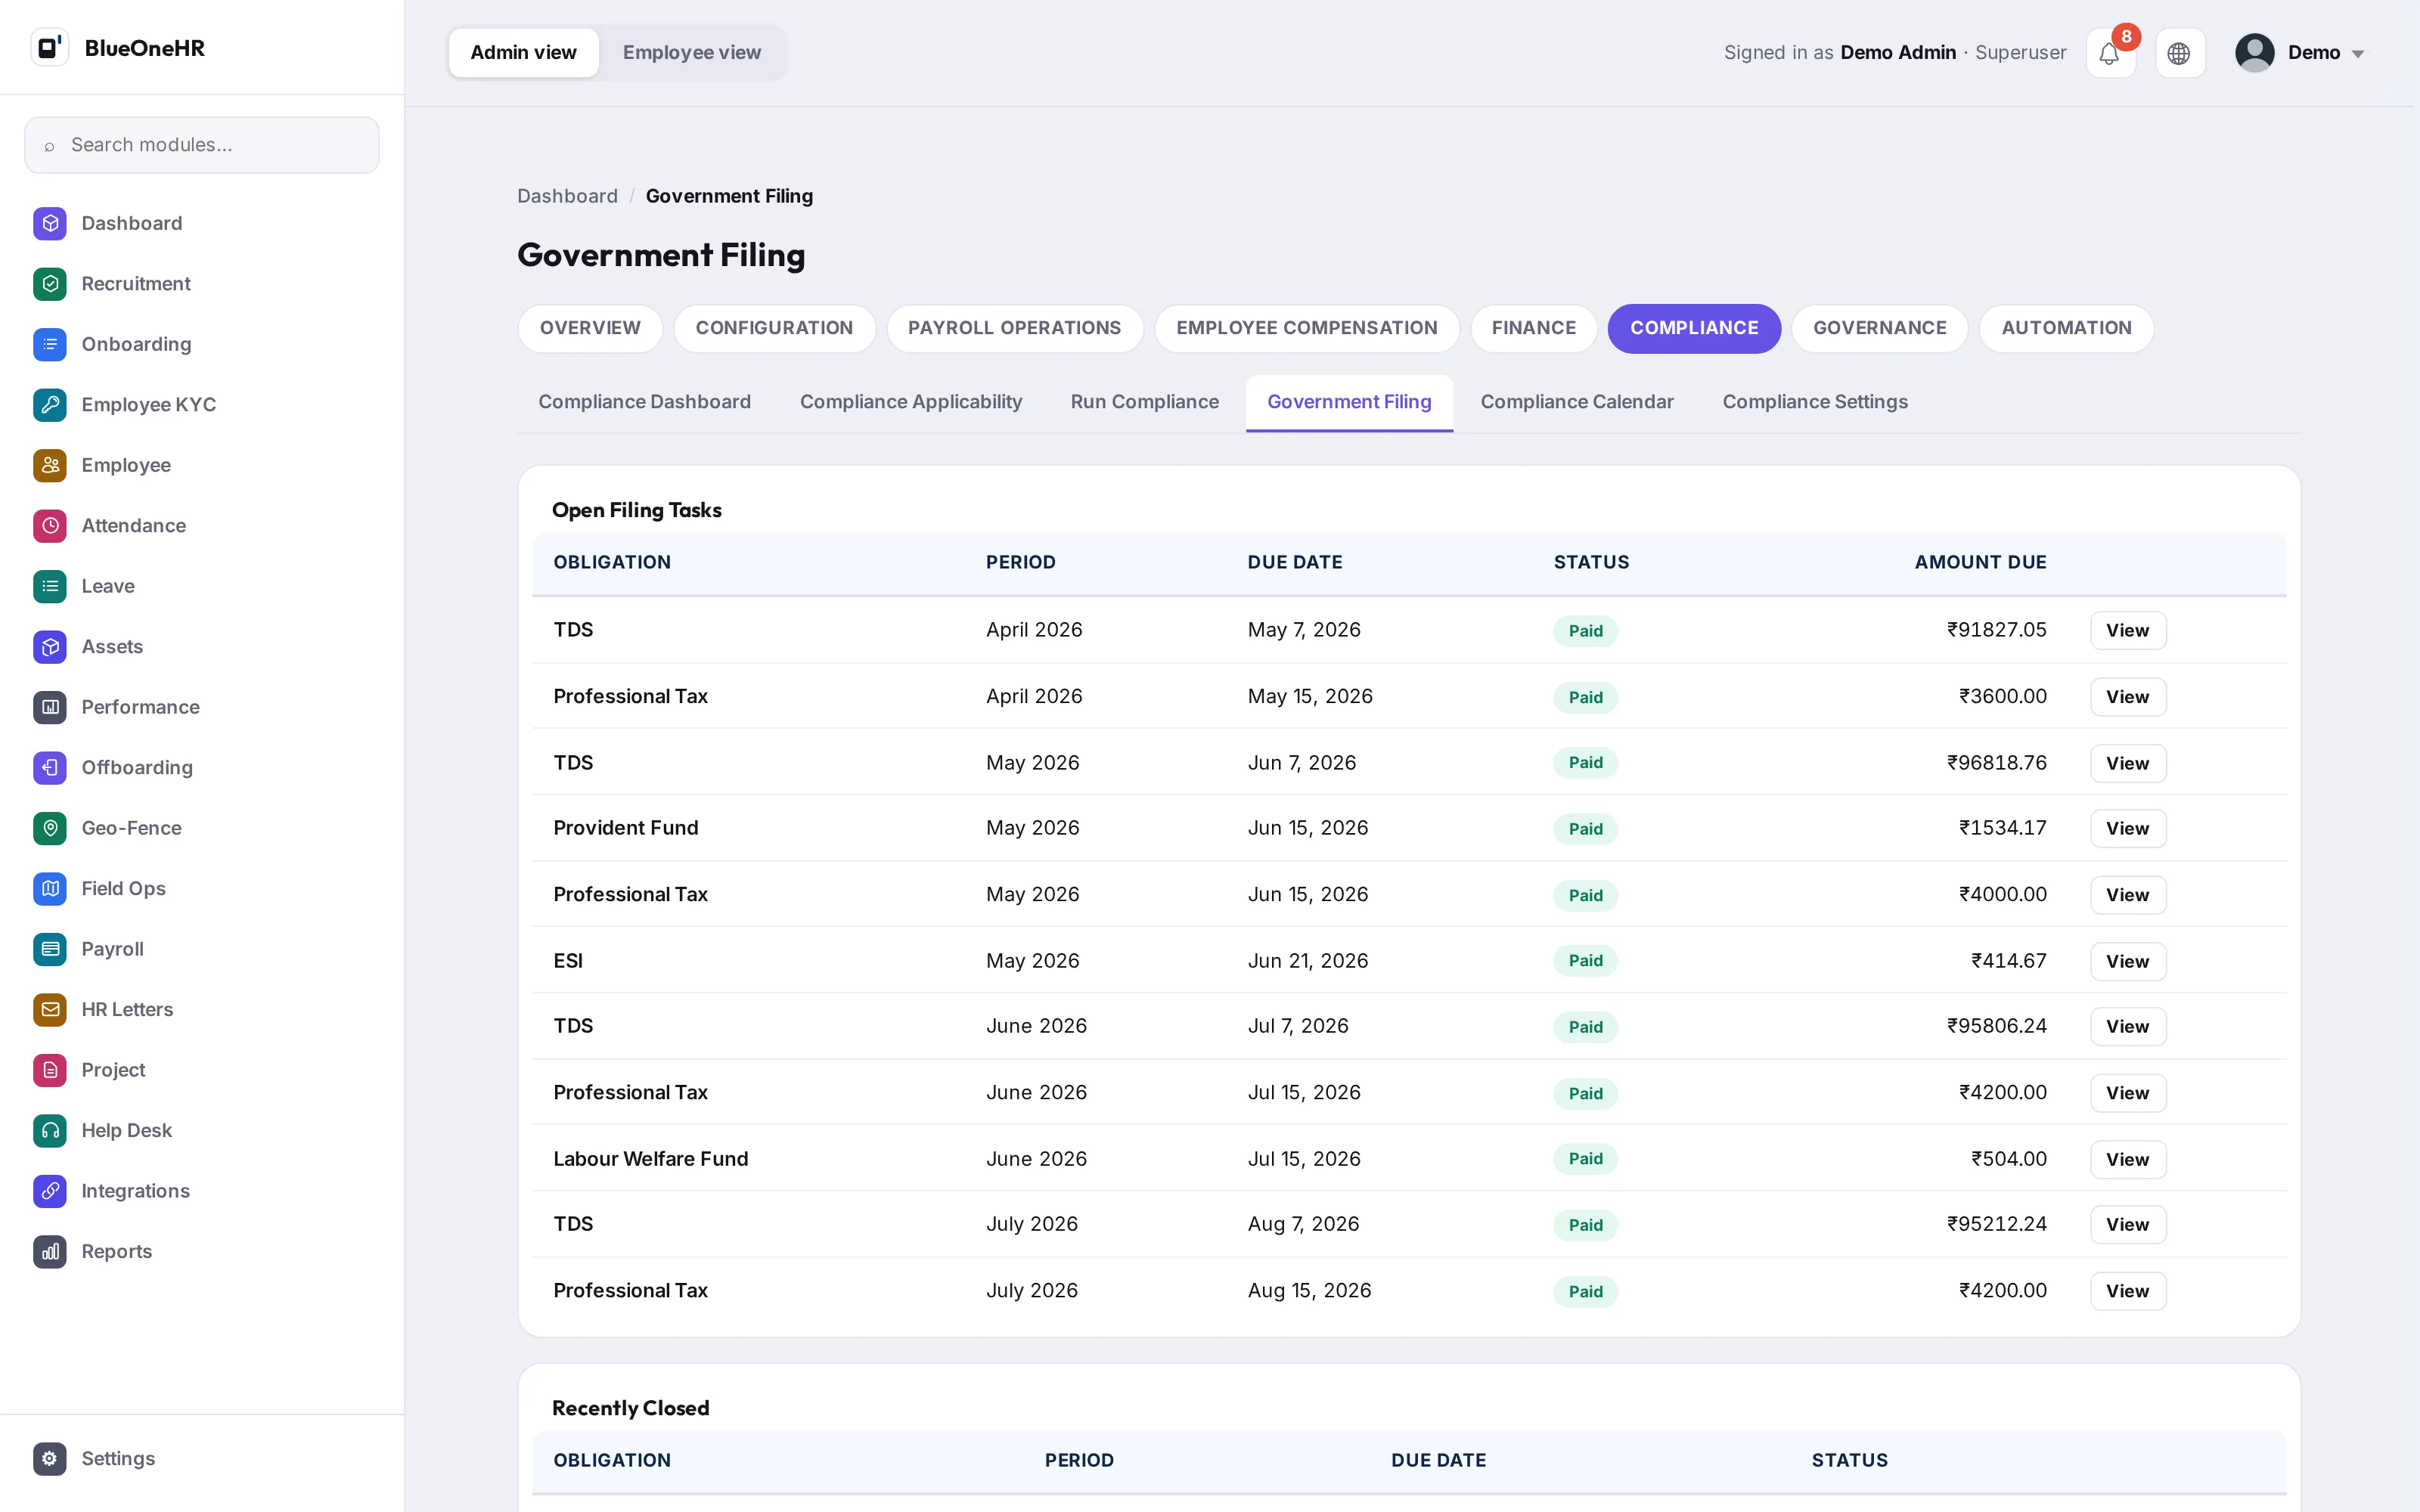Click the AMOUNT DUE column header
The width and height of the screenshot is (2420, 1512).
(1980, 563)
